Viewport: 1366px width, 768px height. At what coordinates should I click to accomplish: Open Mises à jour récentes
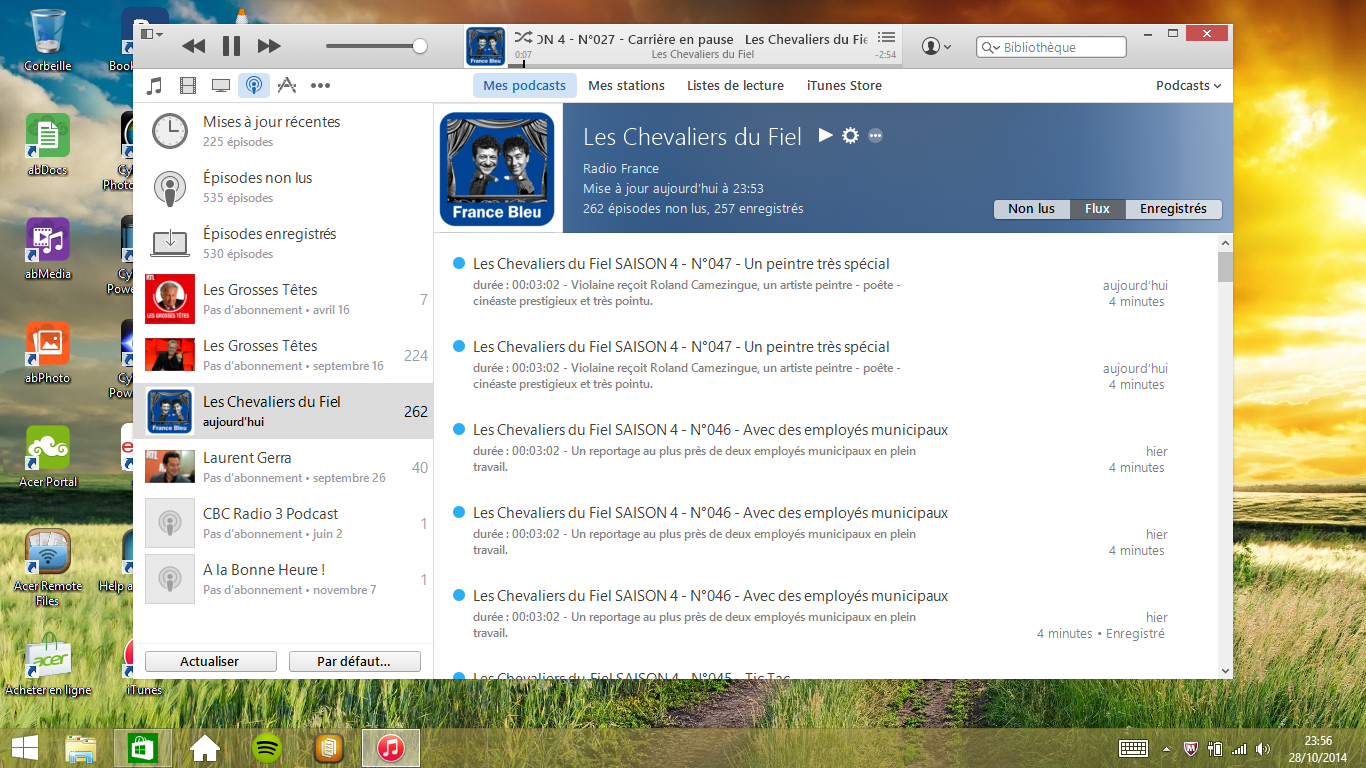(x=283, y=131)
